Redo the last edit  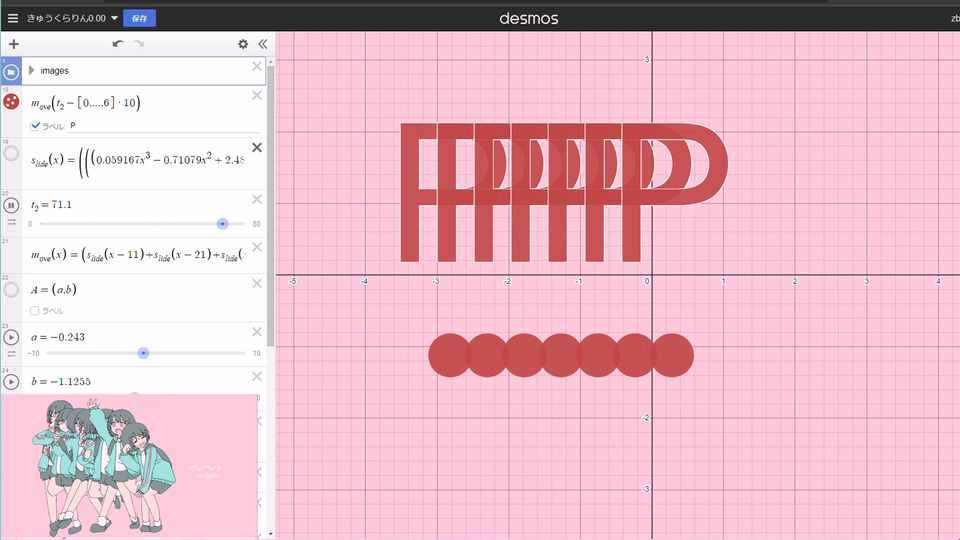tap(139, 43)
